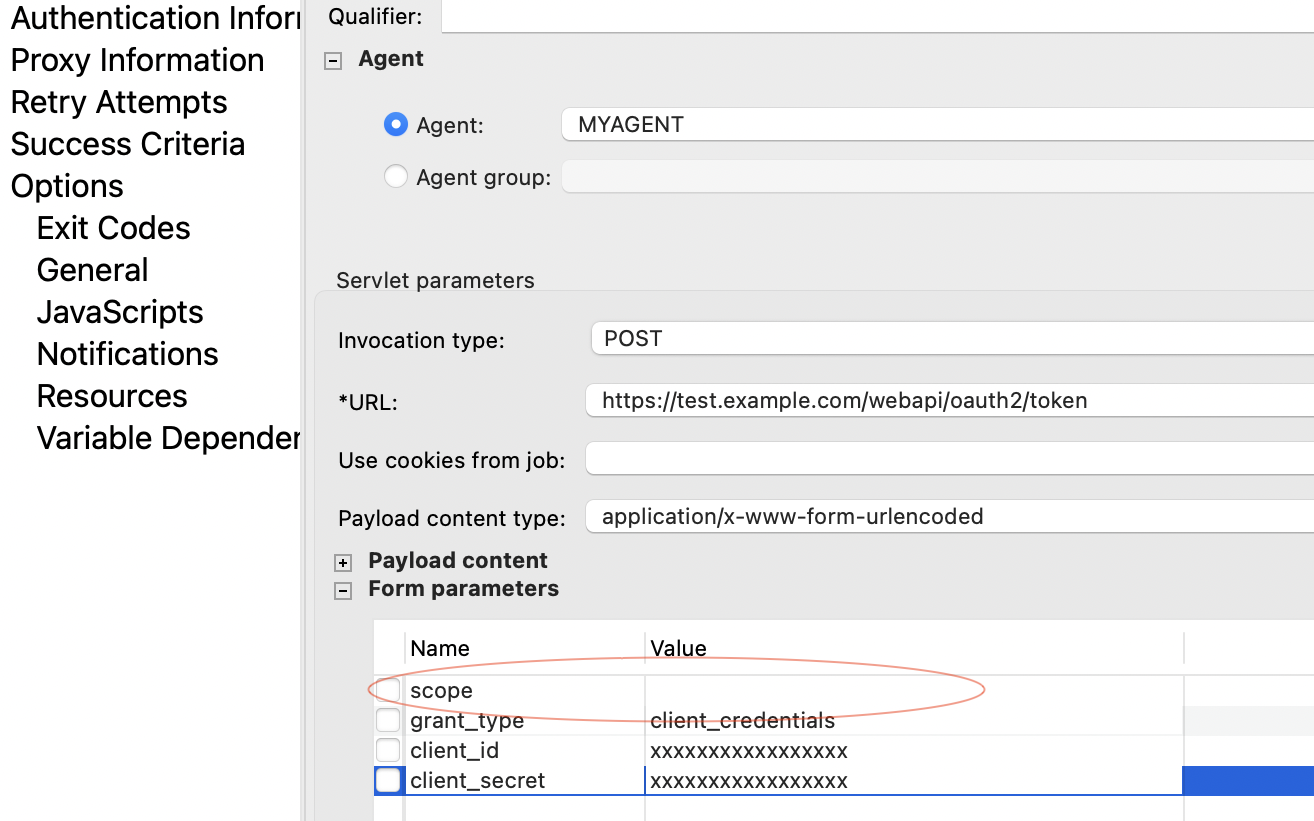1314x821 pixels.
Task: Open Proxy Information in the sidebar
Action: click(x=137, y=60)
